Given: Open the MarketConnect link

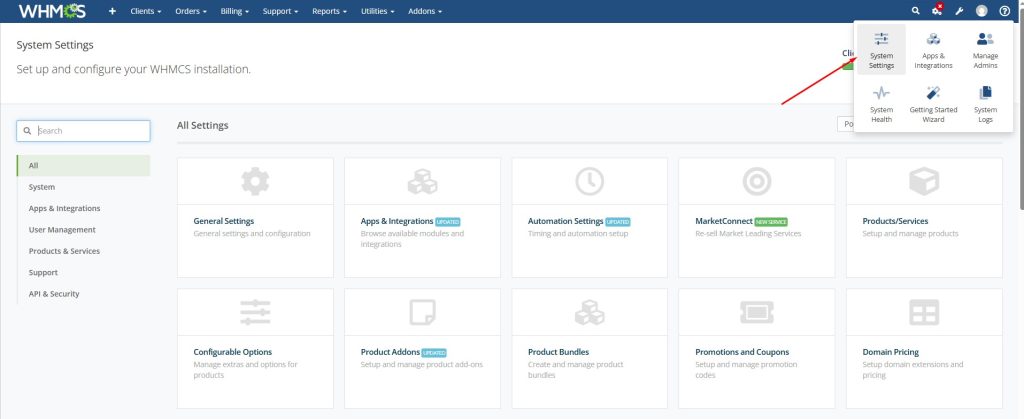Looking at the screenshot, I should (x=724, y=221).
